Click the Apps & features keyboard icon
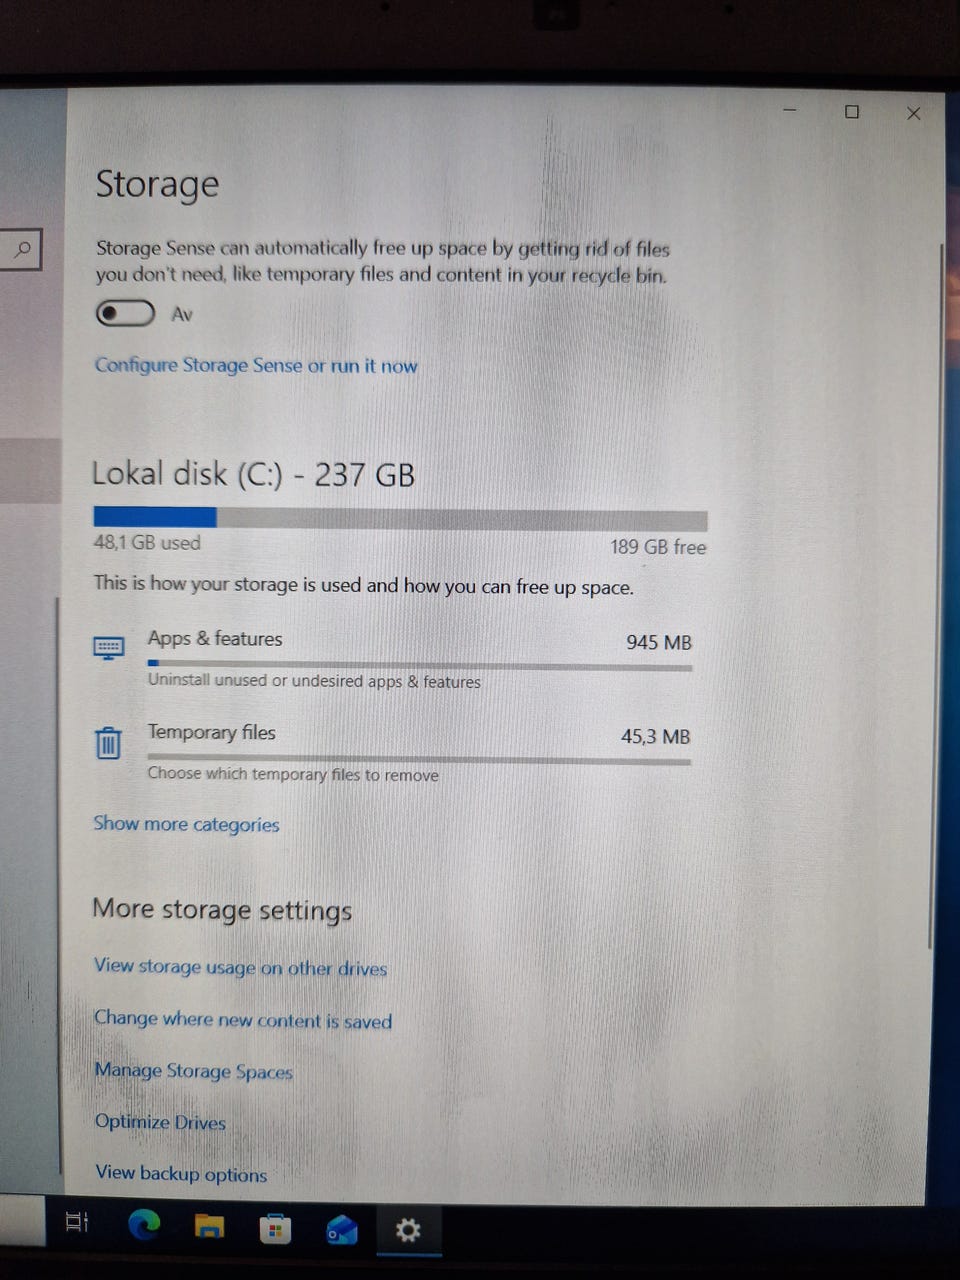The image size is (960, 1280). pos(108,647)
